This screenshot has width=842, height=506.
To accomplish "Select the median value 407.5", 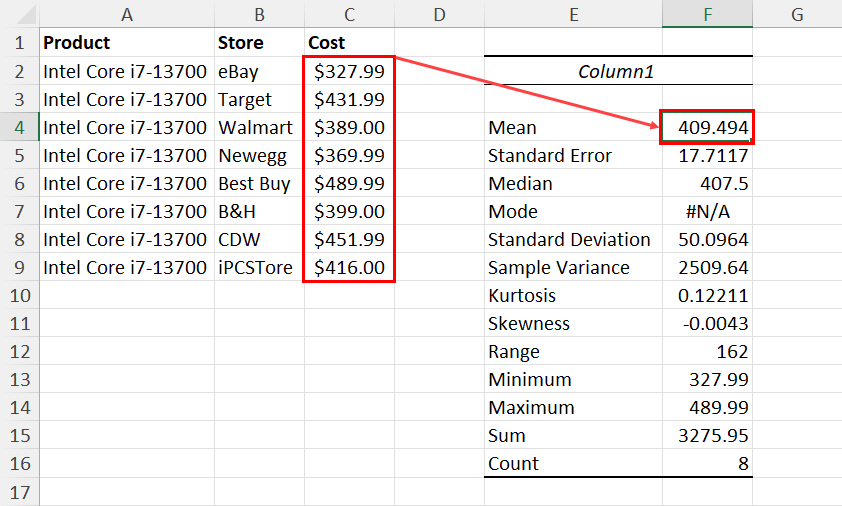I will 708,183.
